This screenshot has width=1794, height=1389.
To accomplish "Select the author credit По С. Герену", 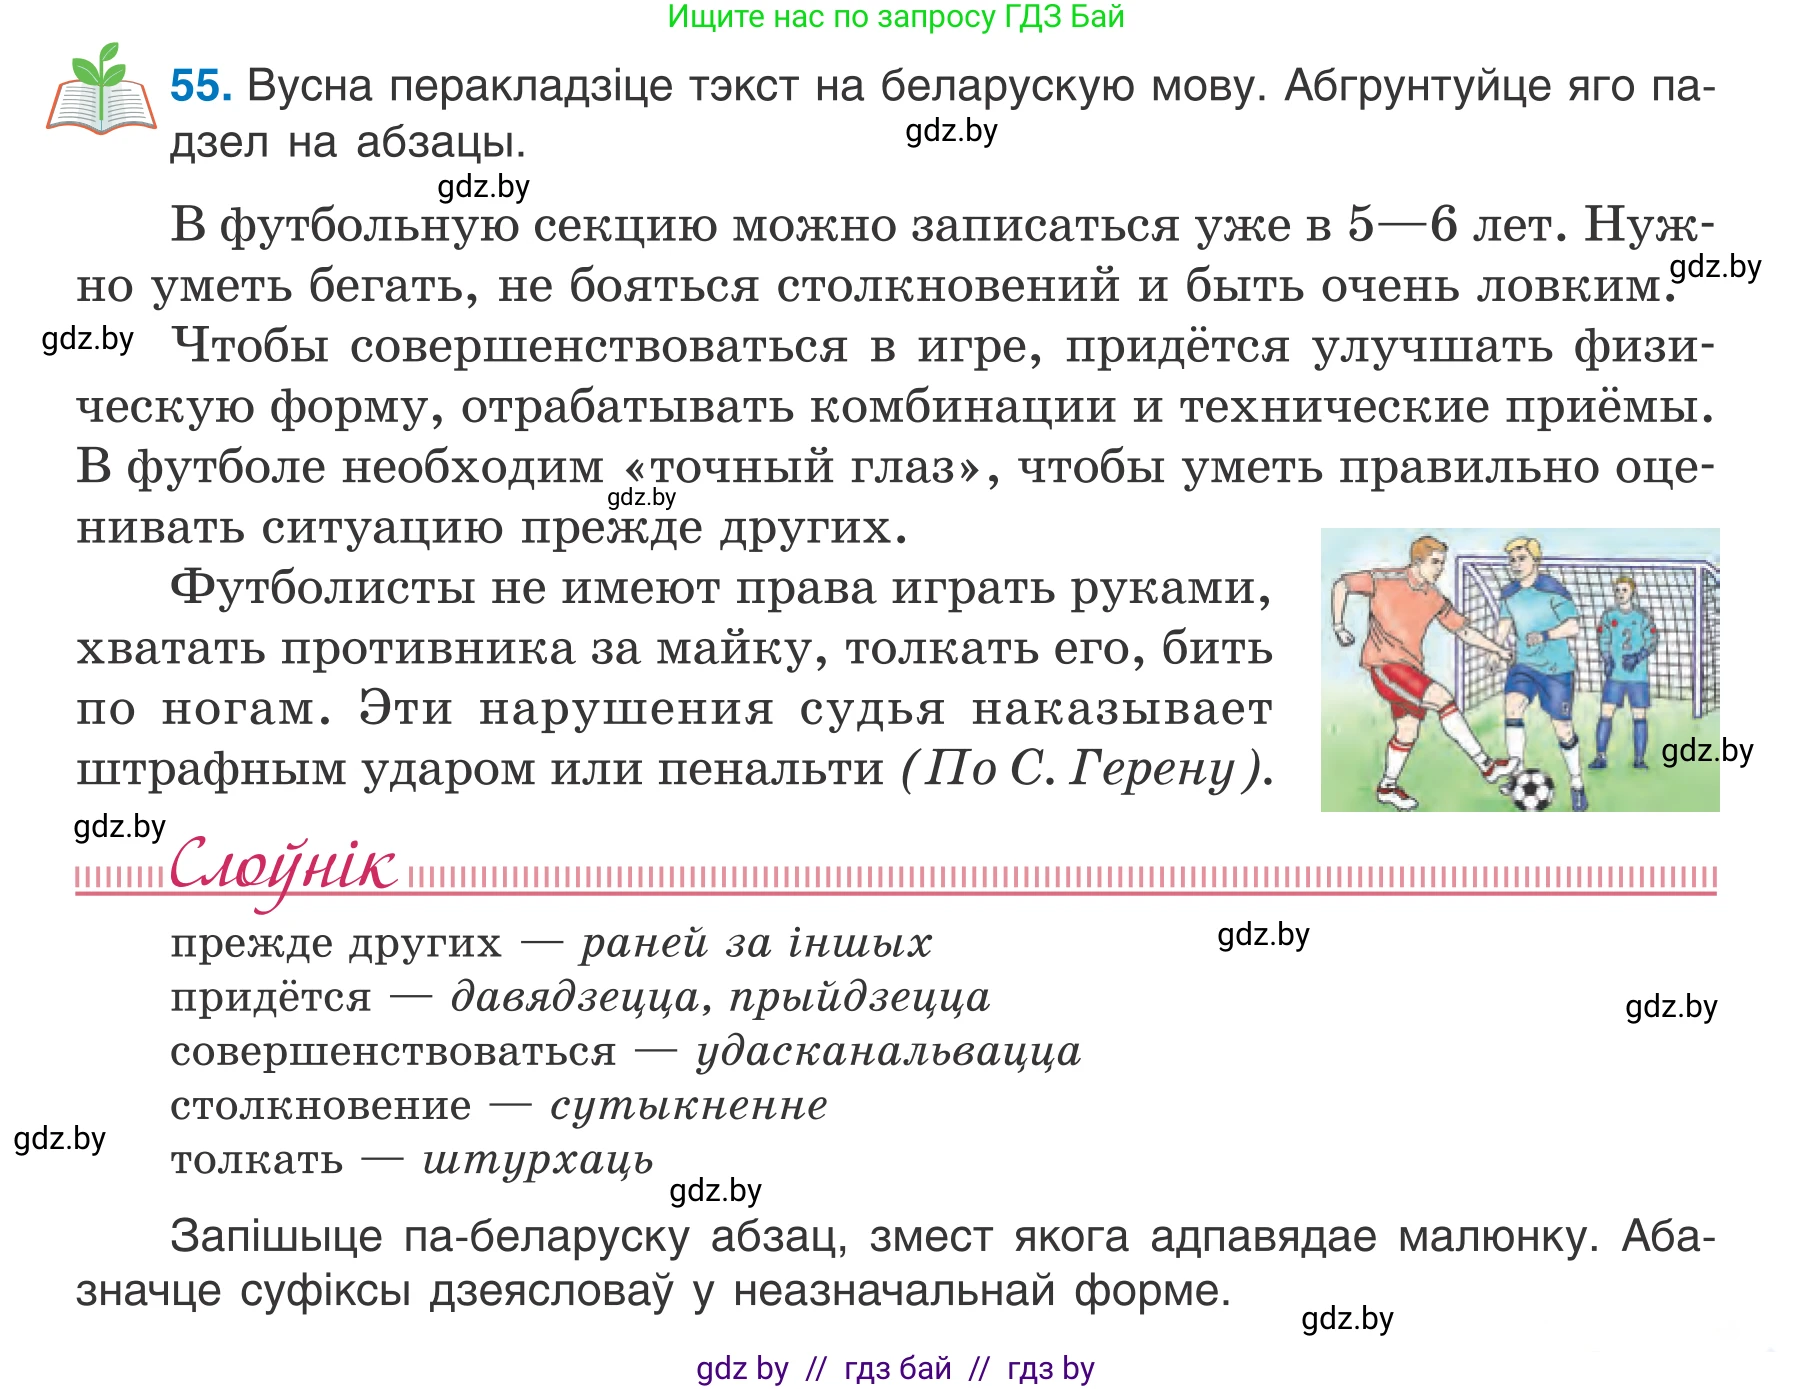I will pyautogui.click(x=1090, y=770).
